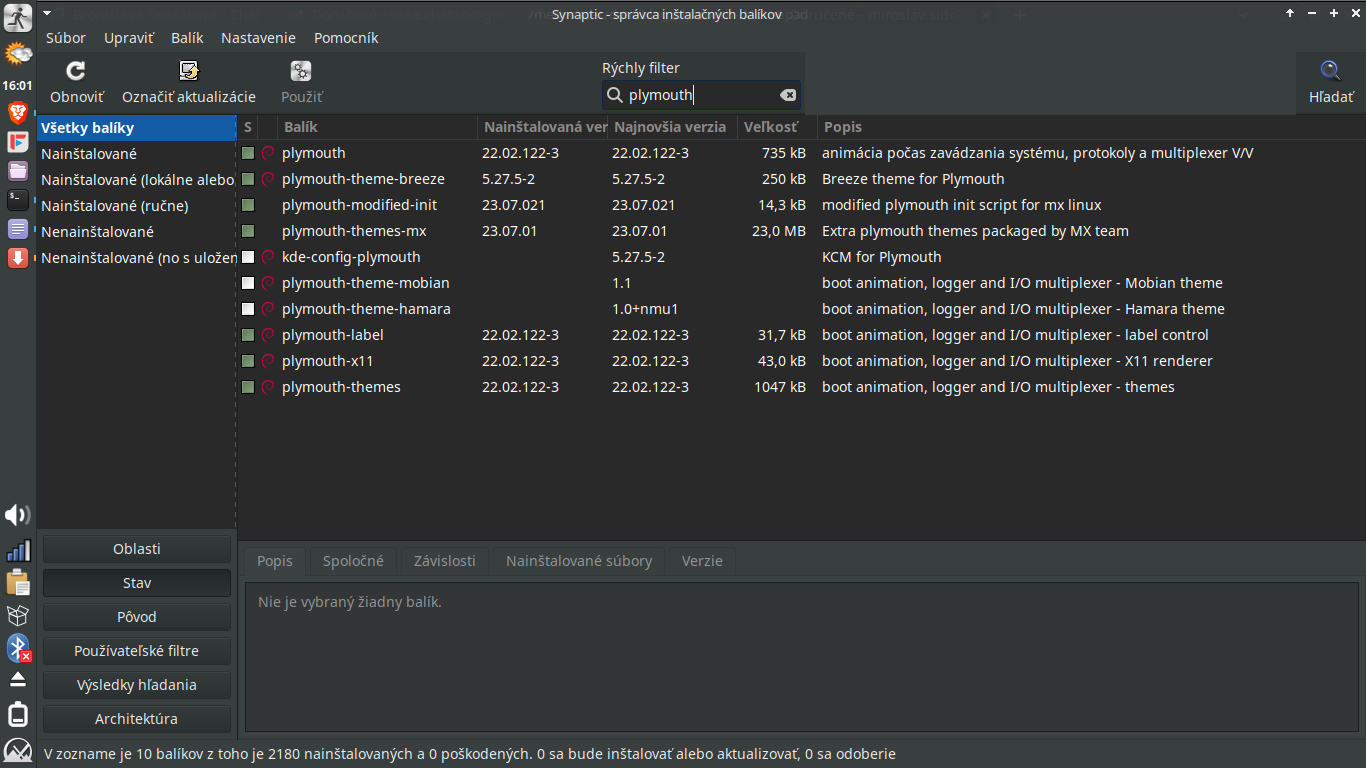Image resolution: width=1366 pixels, height=768 pixels.
Task: Switch to the Verzie tab
Action: (x=702, y=561)
